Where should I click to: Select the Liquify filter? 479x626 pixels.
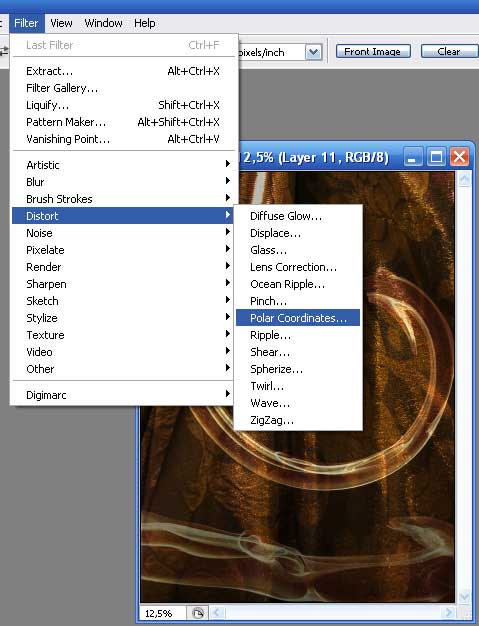pyautogui.click(x=123, y=105)
